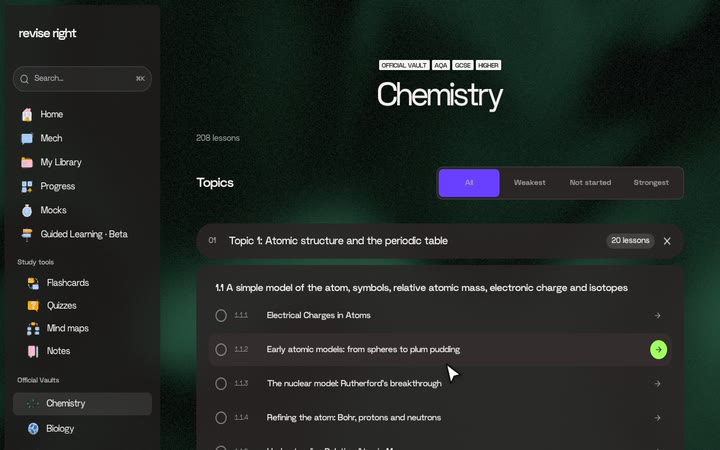Click the My Library folder icon
The width and height of the screenshot is (720, 450).
coord(27,162)
